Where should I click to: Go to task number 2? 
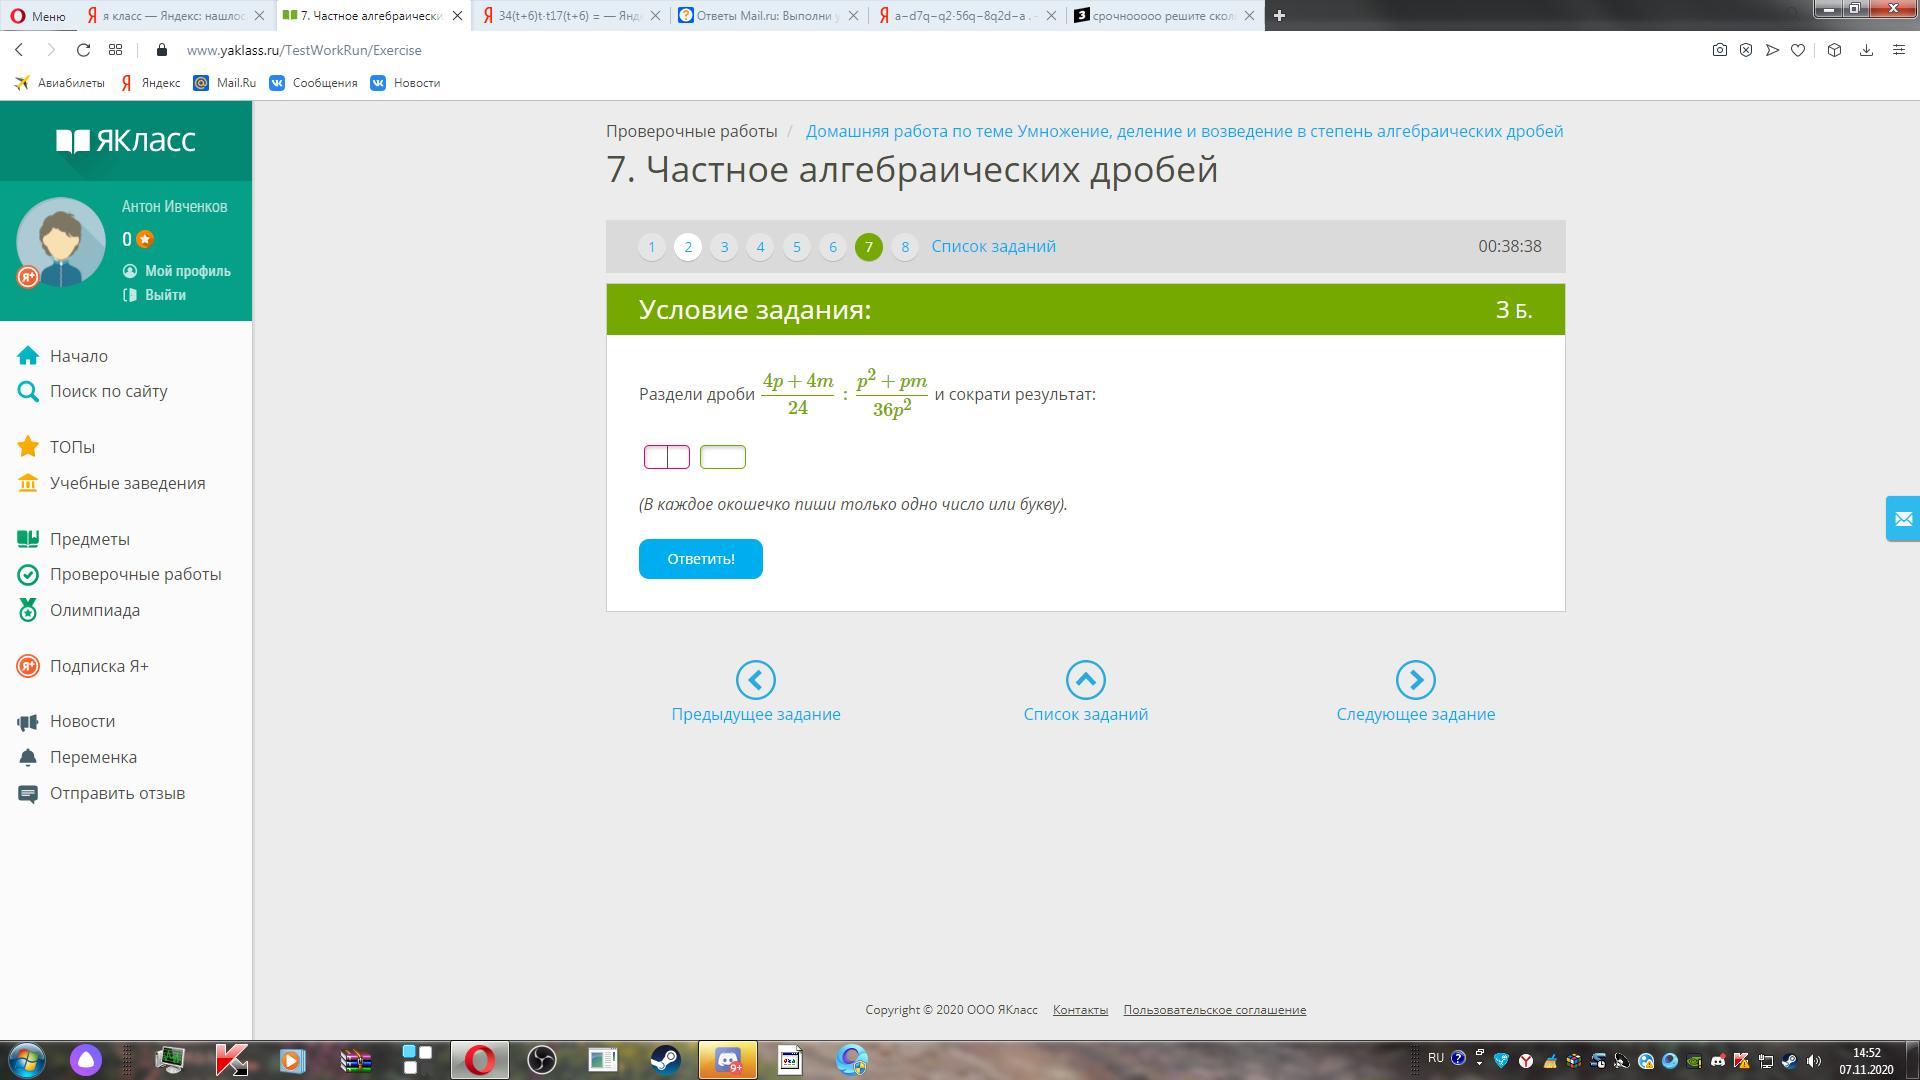click(x=688, y=247)
